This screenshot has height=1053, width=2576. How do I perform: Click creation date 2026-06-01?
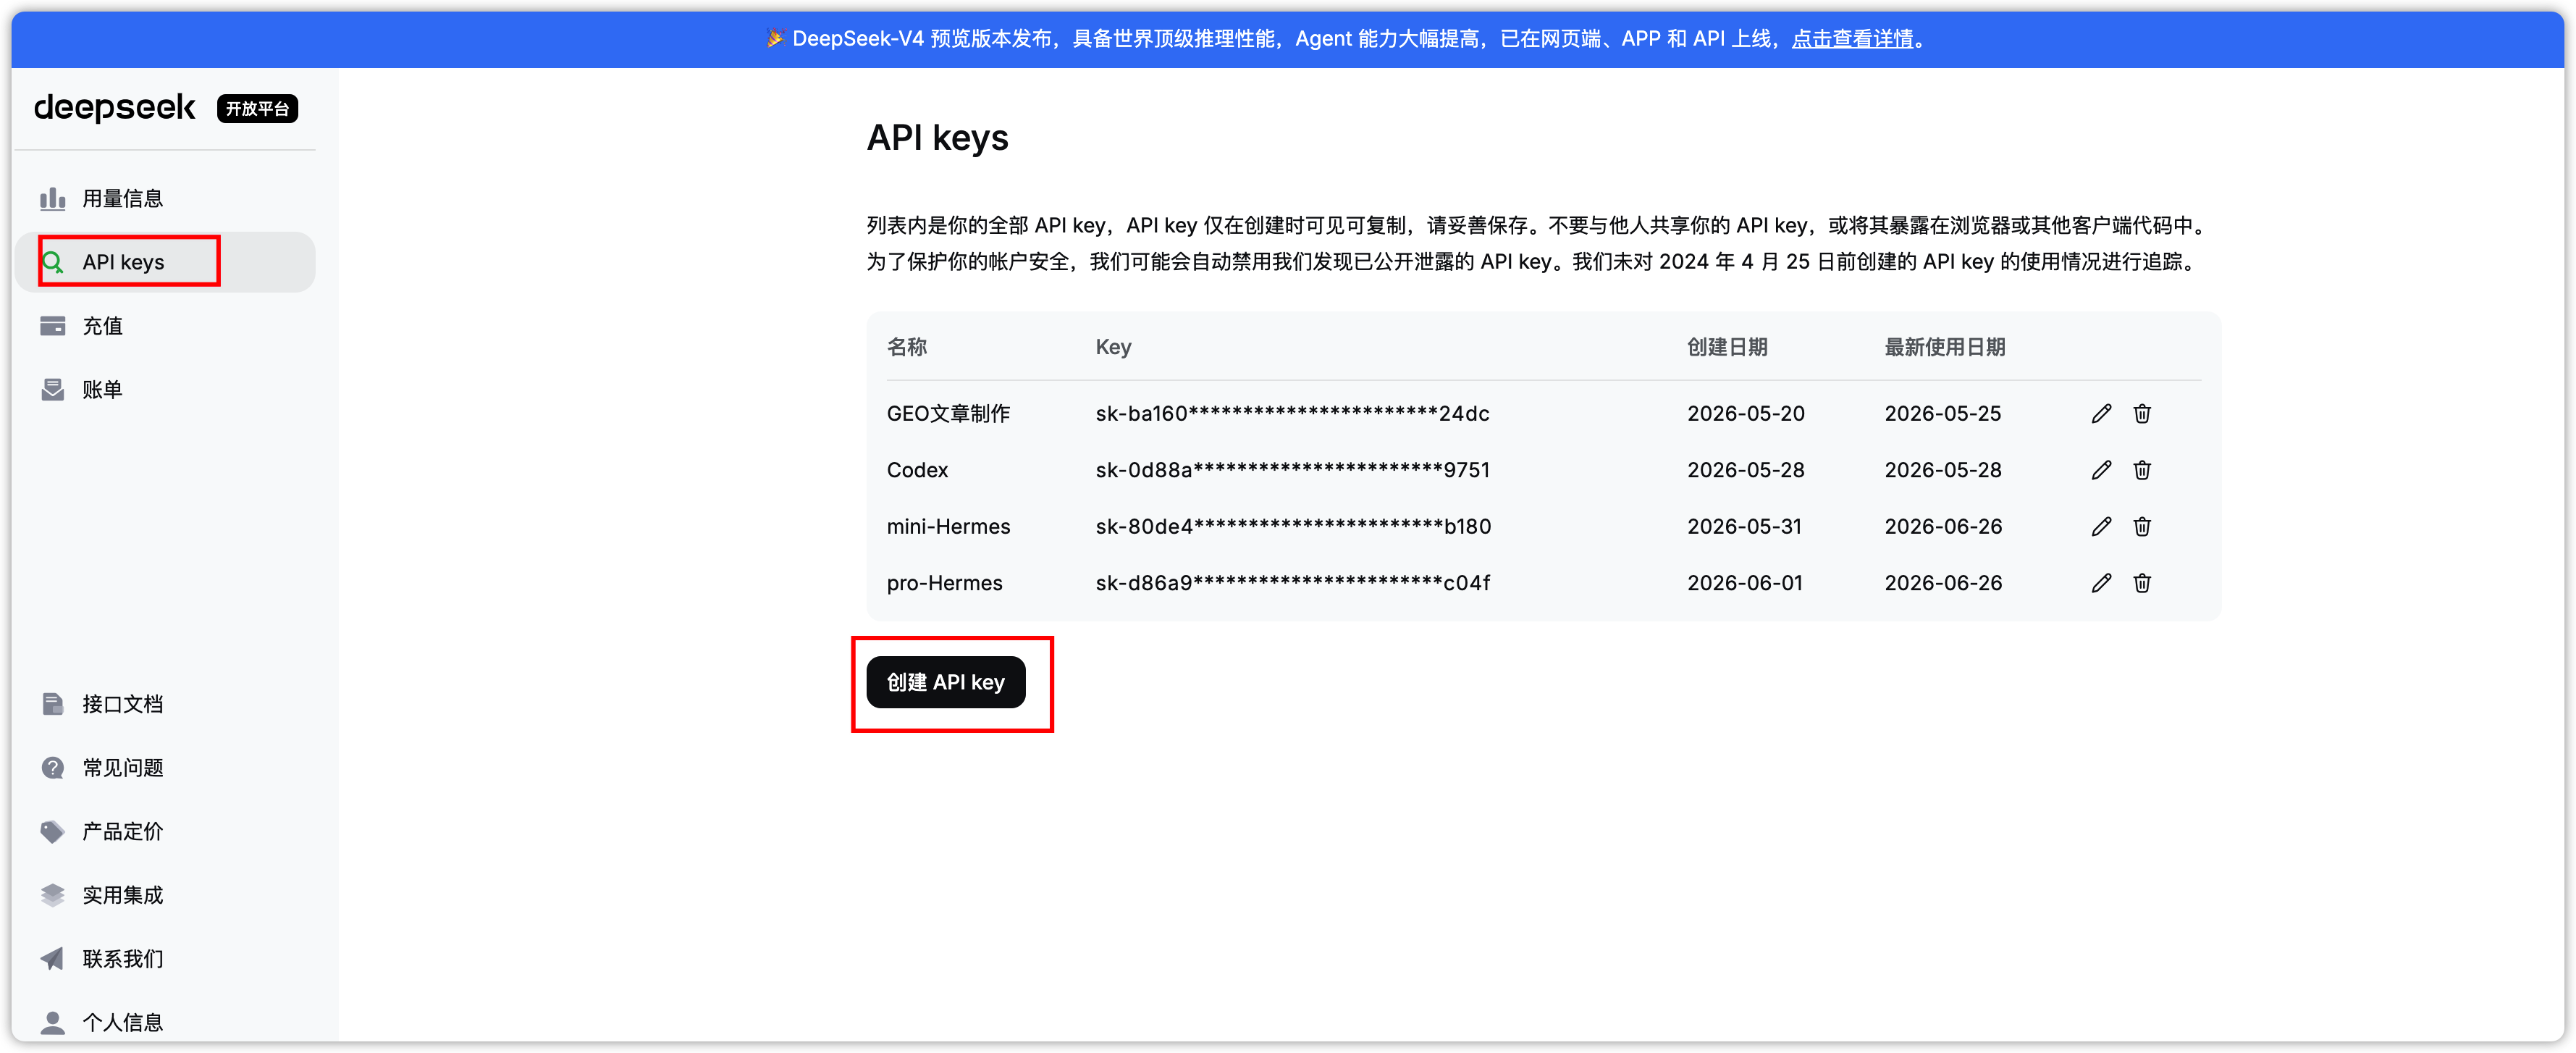coord(1745,583)
